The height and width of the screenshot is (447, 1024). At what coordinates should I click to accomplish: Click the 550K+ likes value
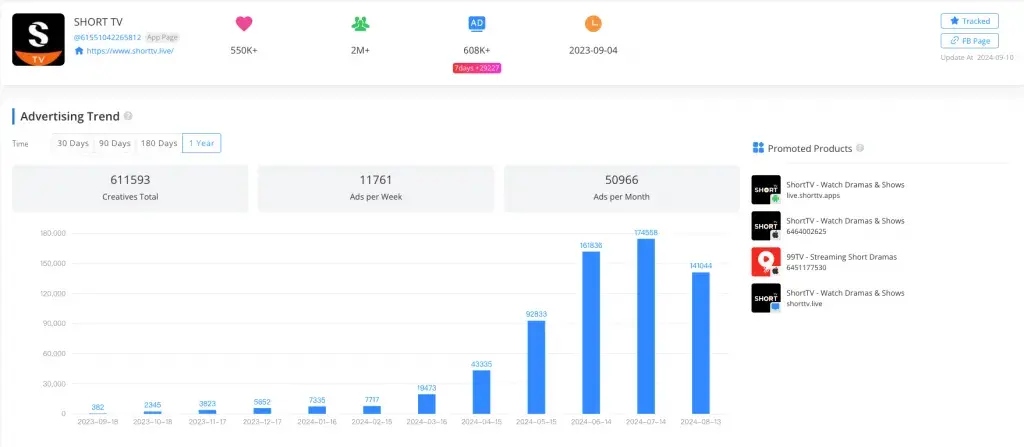(x=244, y=50)
